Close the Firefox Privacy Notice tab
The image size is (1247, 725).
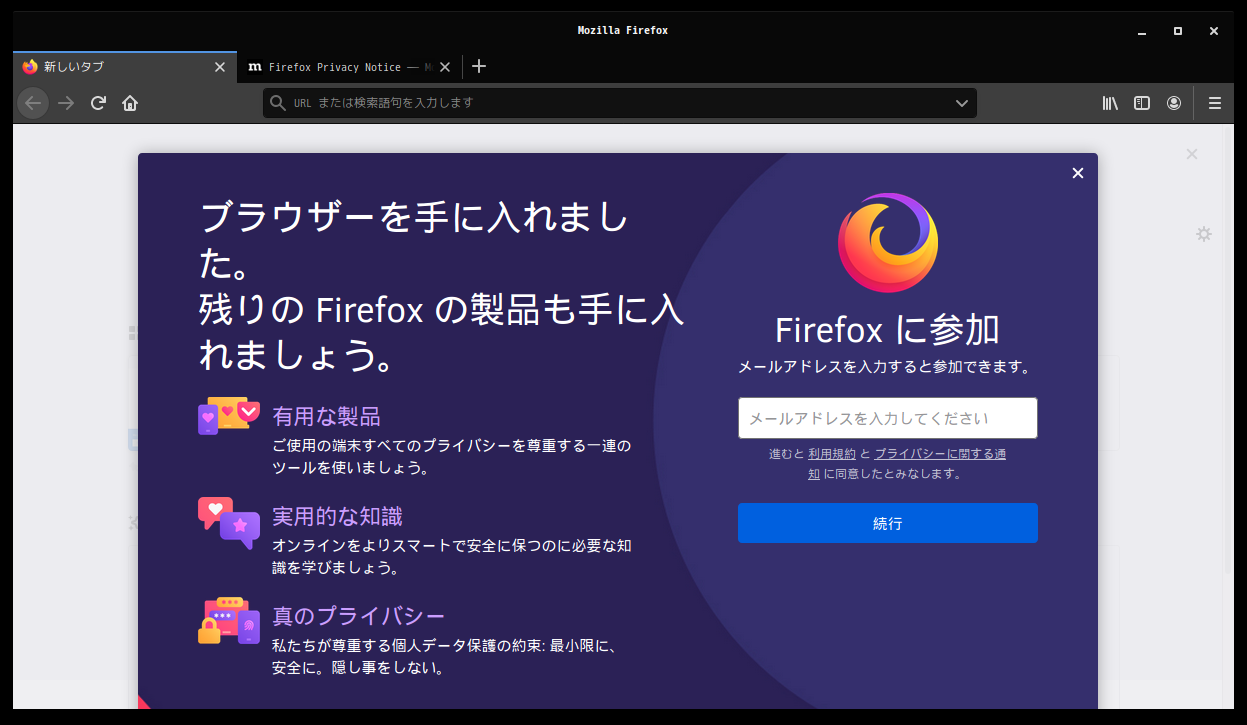tap(445, 67)
